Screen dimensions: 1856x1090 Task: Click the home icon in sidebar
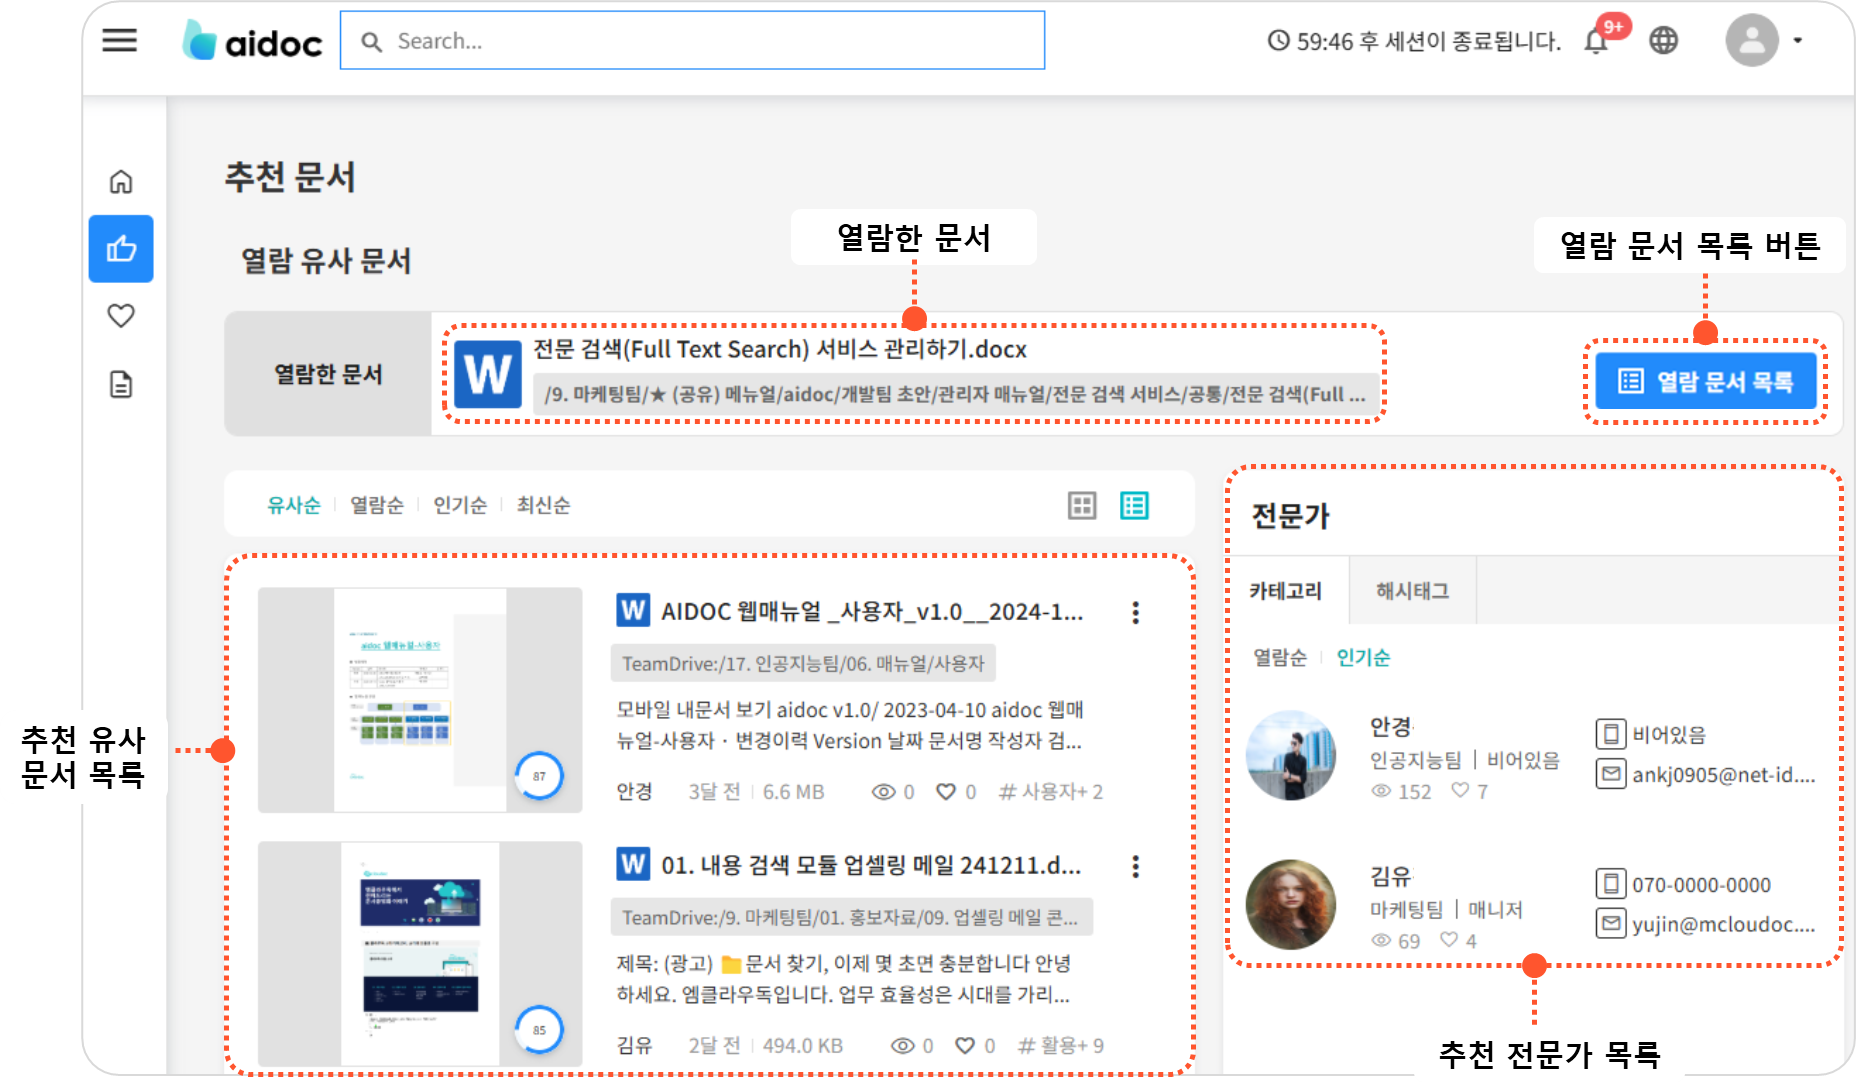(x=121, y=182)
